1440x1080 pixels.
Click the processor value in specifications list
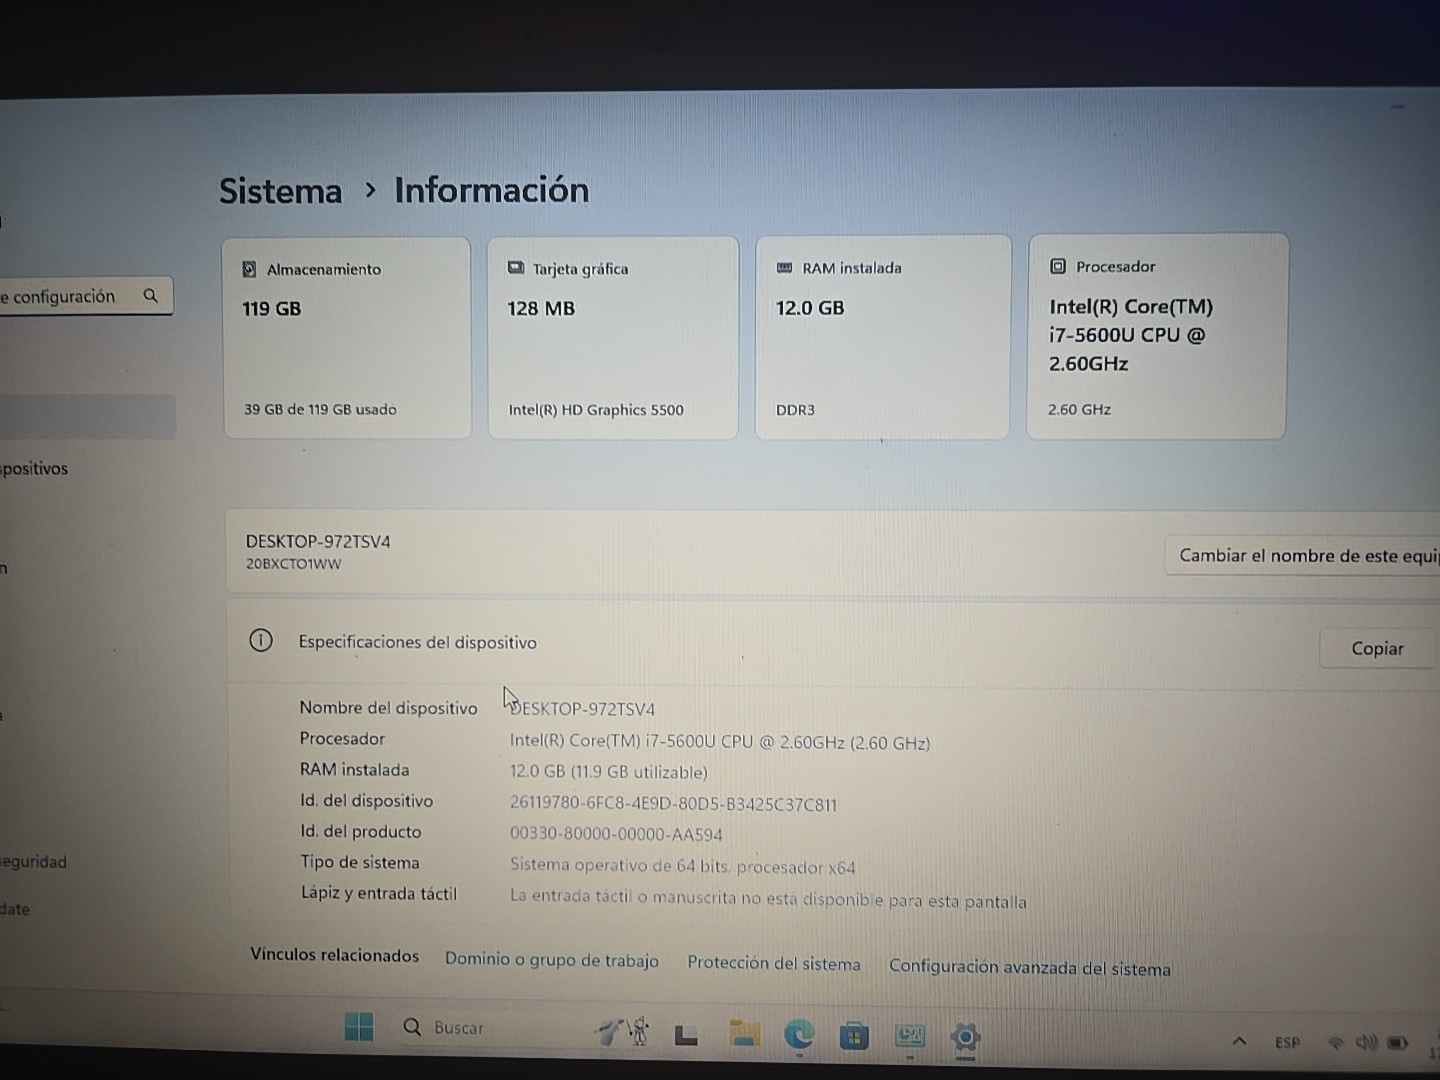point(720,742)
